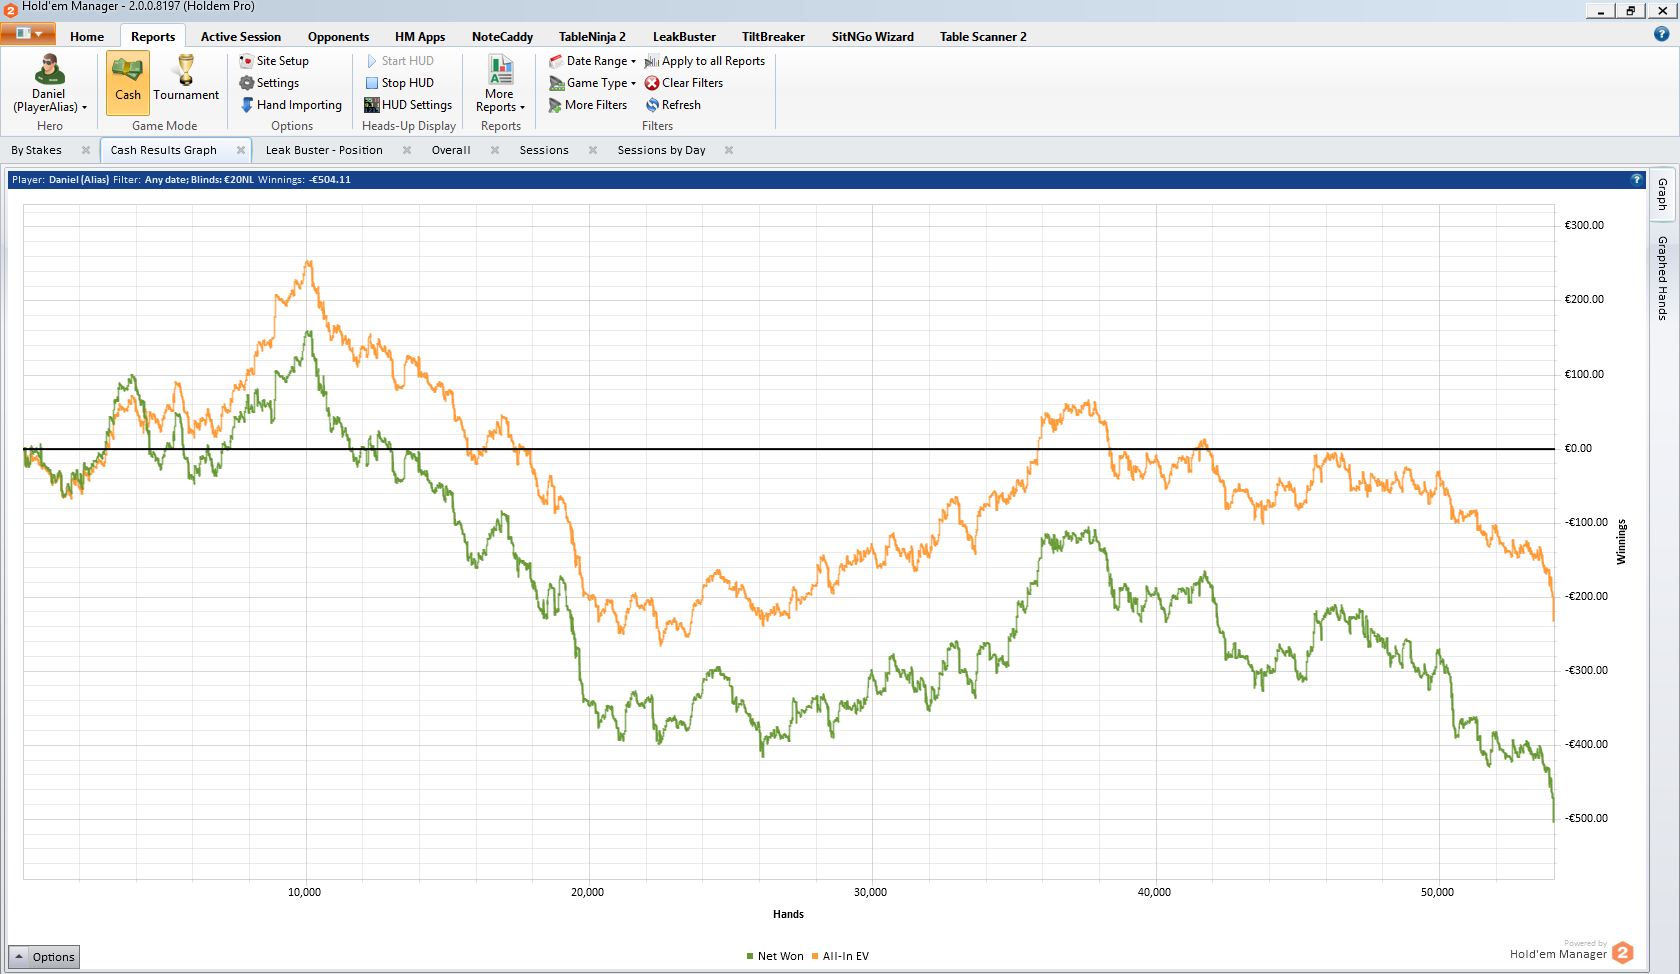Open the Graphed Hands side panel

[x=1662, y=278]
